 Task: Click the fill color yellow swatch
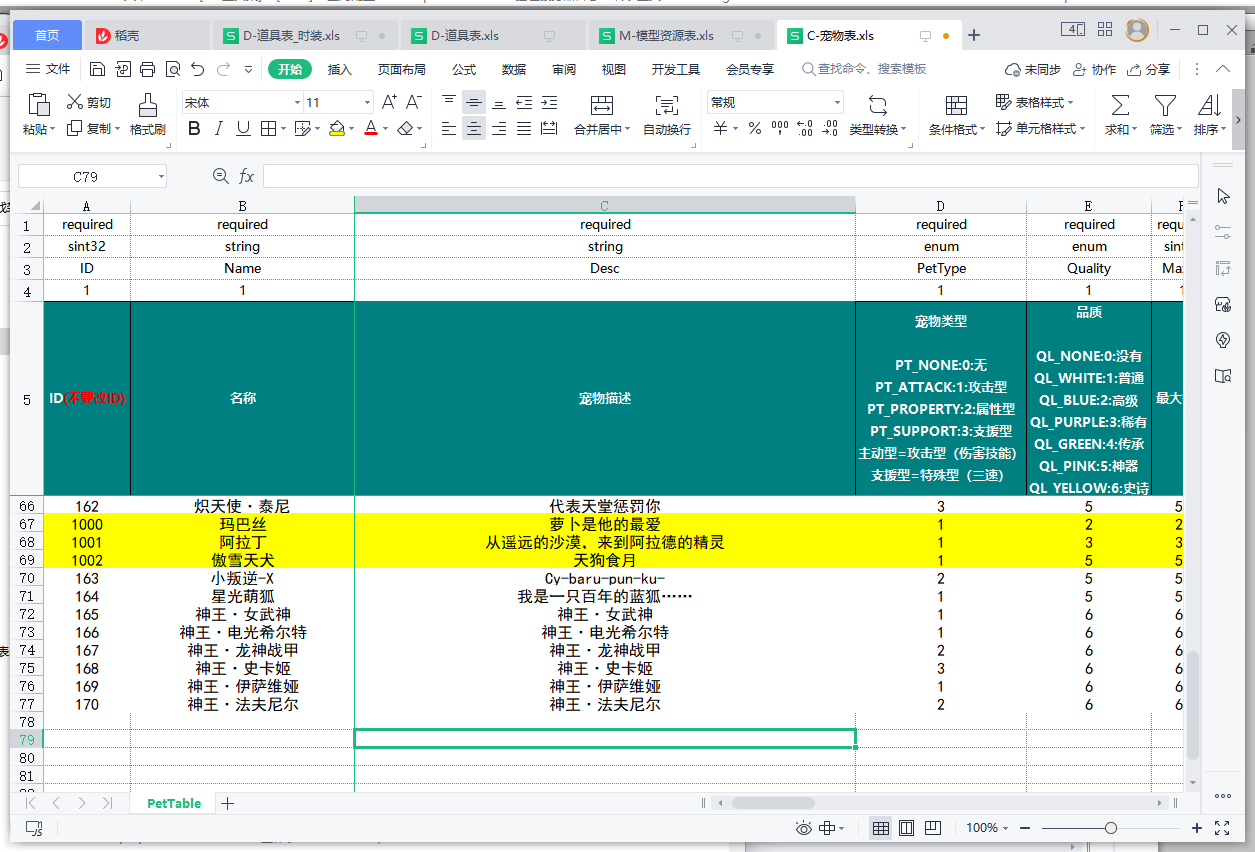[x=337, y=128]
